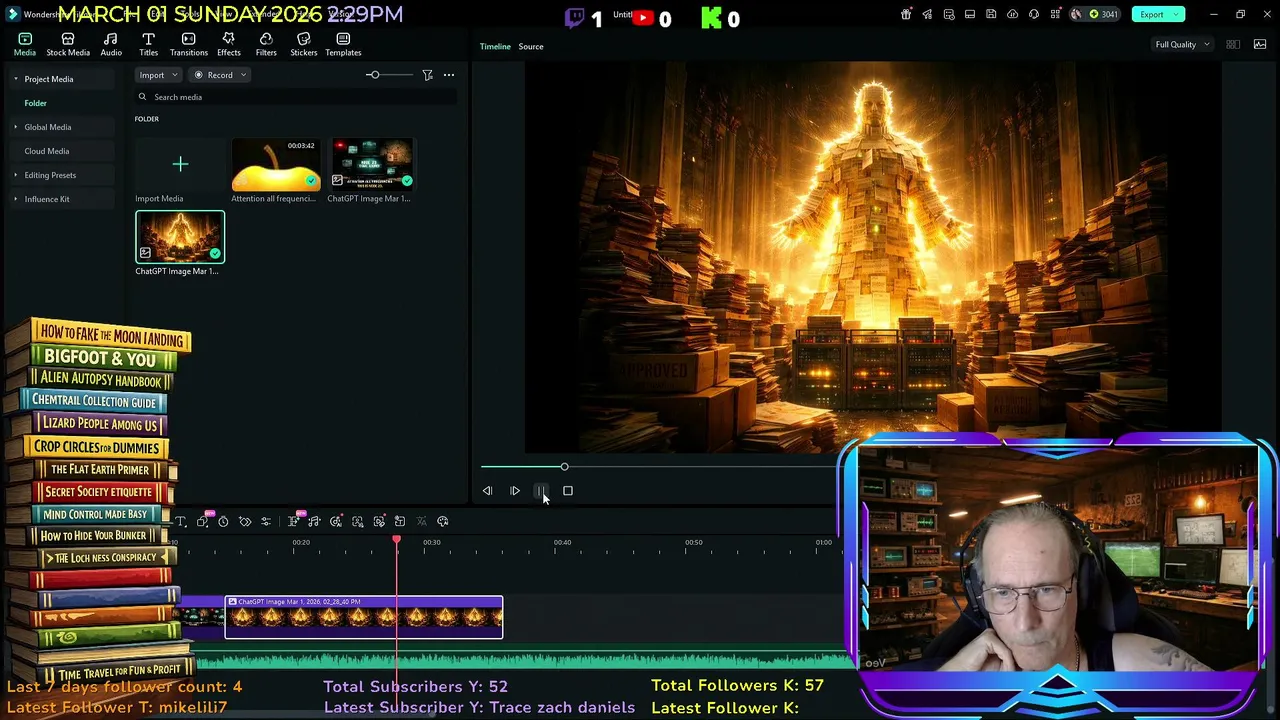The height and width of the screenshot is (720, 1280).
Task: Click the user avatar in title bar
Action: click(1076, 14)
